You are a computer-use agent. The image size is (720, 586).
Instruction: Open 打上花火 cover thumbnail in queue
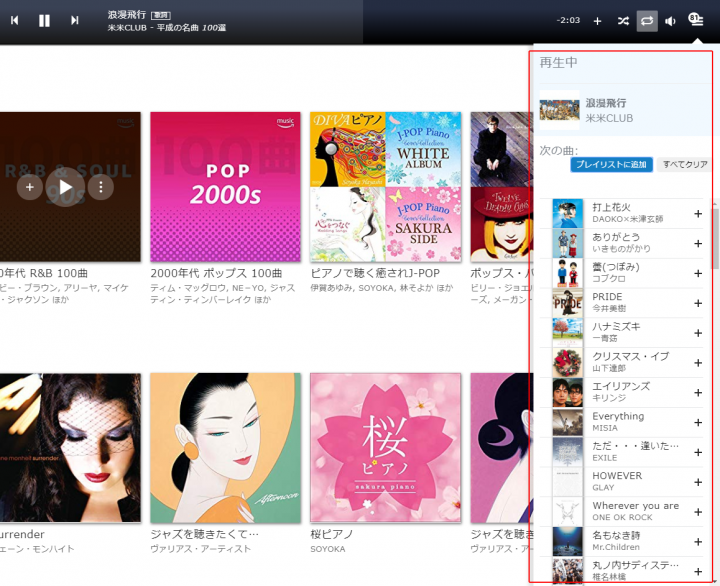(568, 214)
